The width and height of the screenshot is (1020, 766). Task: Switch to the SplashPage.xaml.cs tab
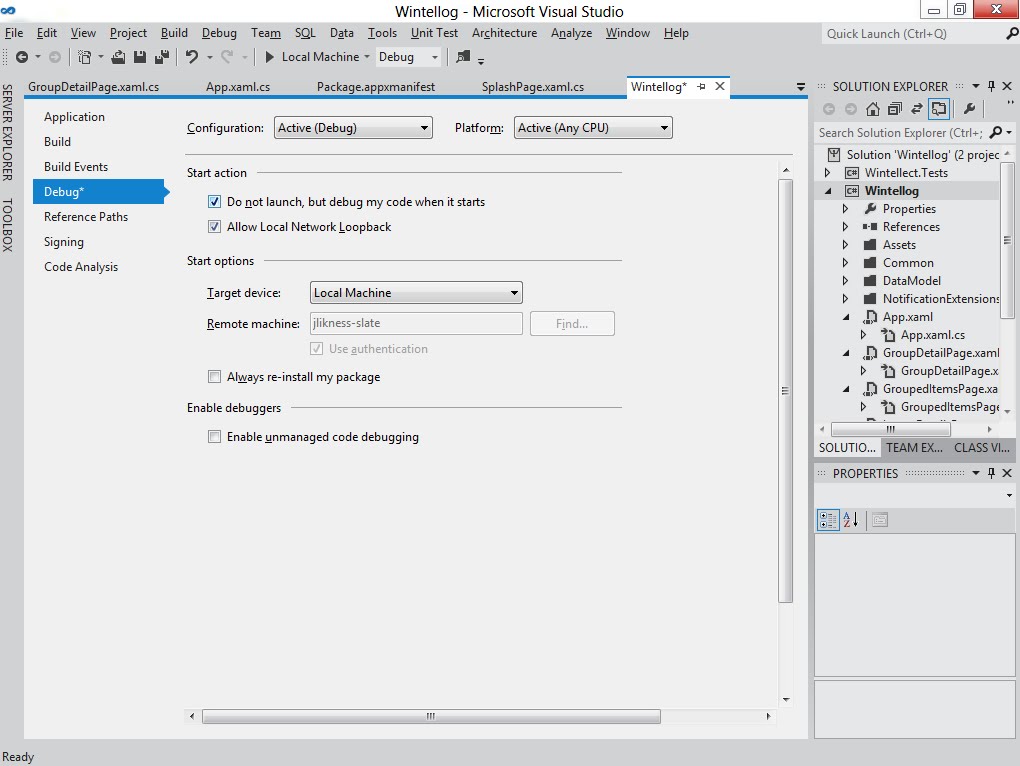(x=533, y=86)
